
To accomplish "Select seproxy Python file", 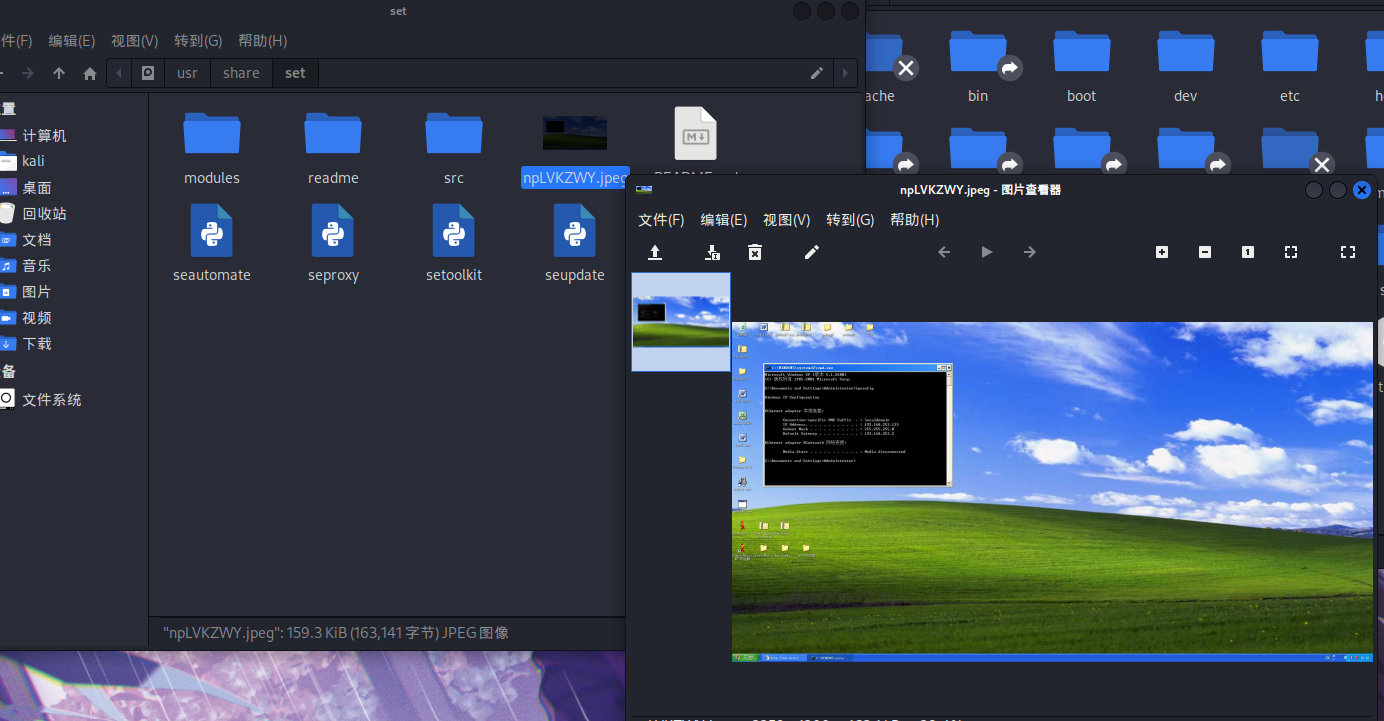I will [333, 243].
